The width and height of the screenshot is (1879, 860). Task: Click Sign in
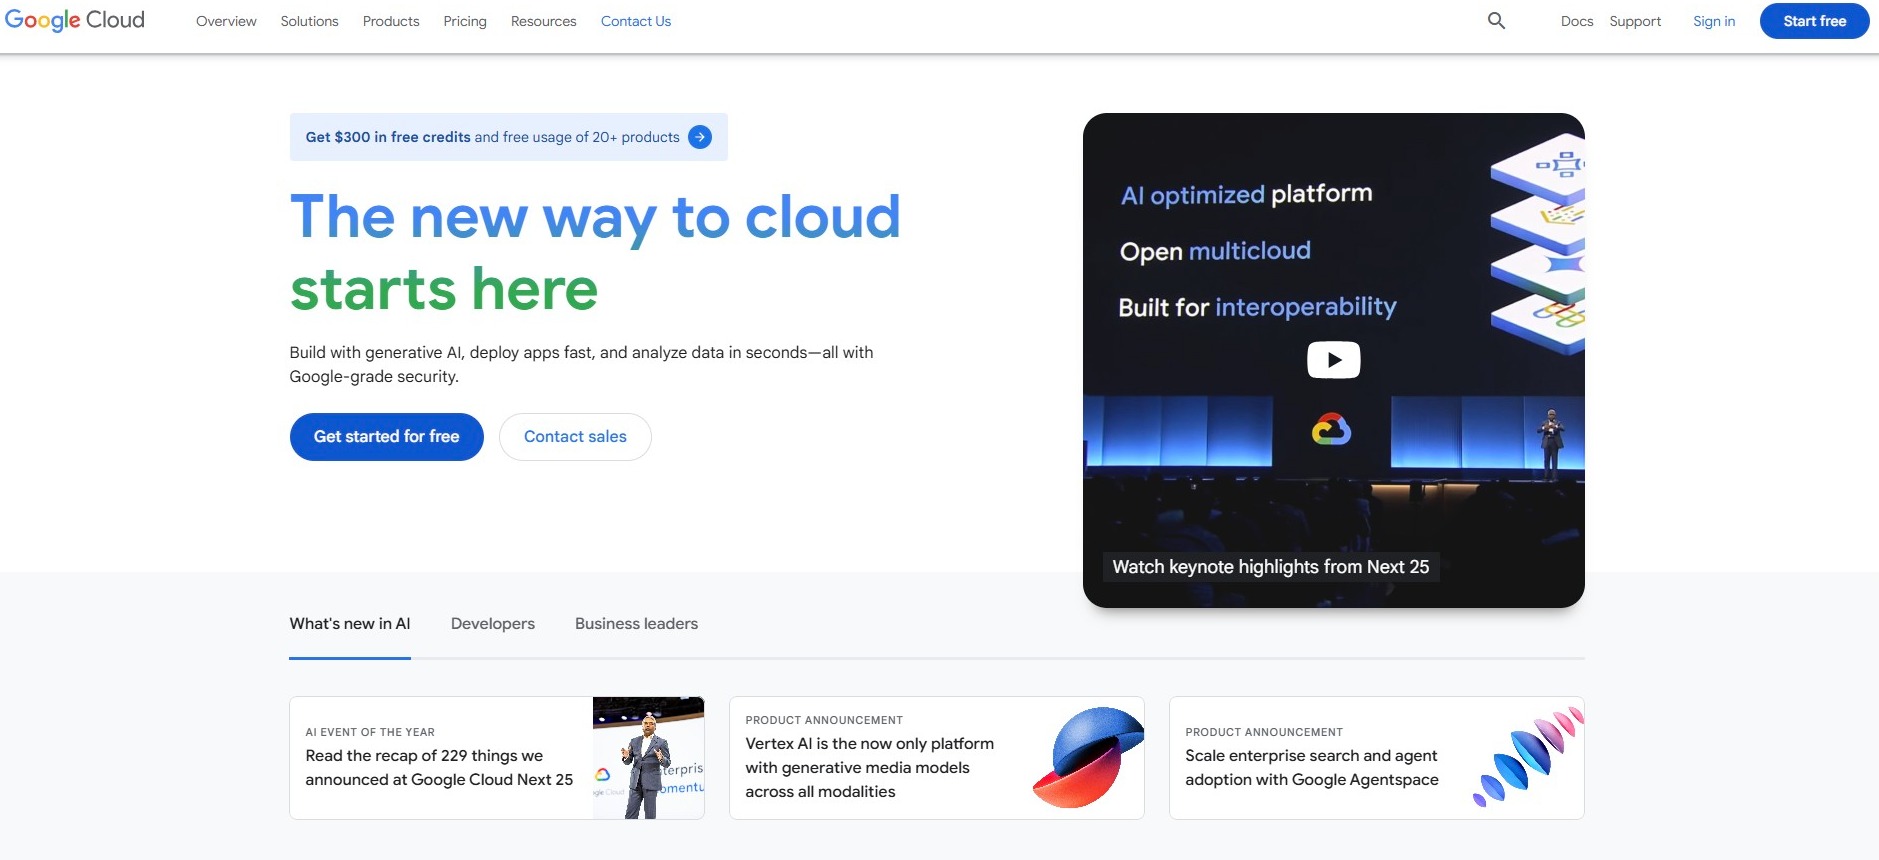[1714, 21]
